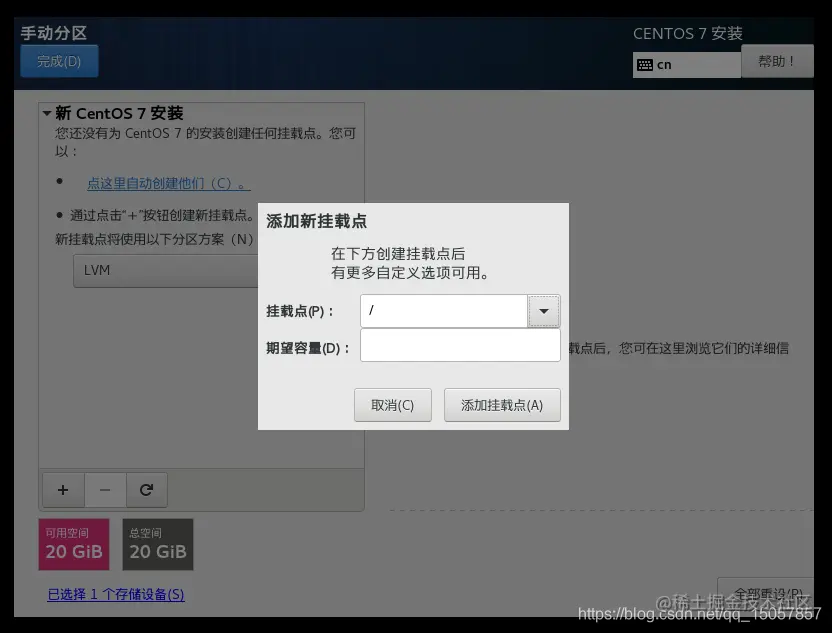Click the 手动分区 page heading

[54, 33]
